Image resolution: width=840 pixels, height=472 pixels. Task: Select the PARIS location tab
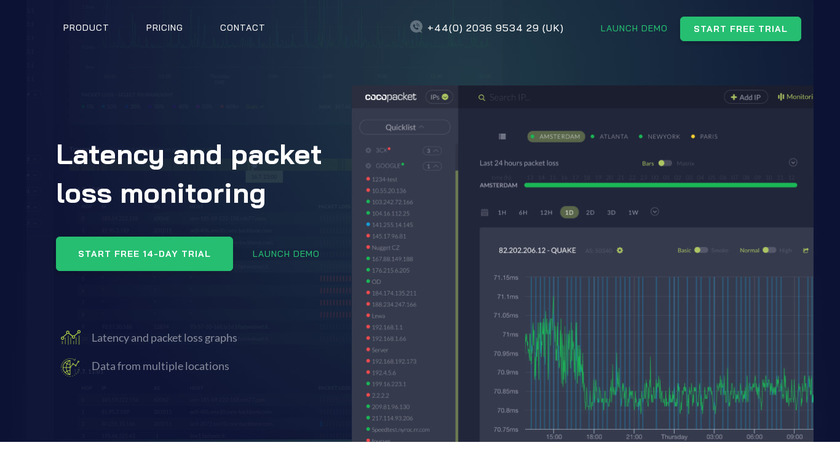click(704, 137)
